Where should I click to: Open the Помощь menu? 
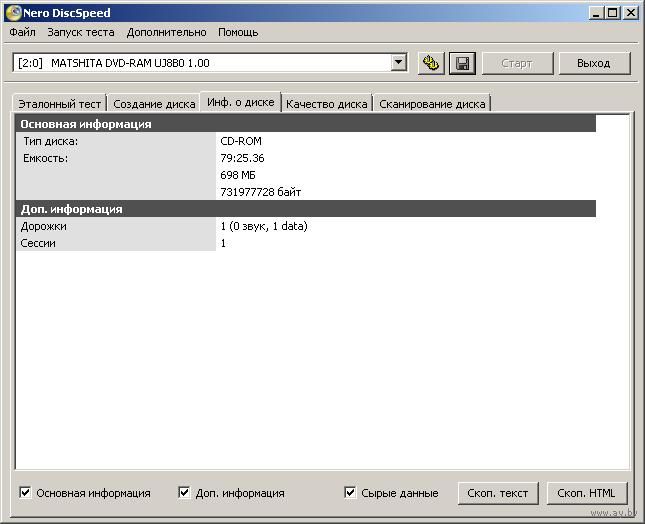238,32
